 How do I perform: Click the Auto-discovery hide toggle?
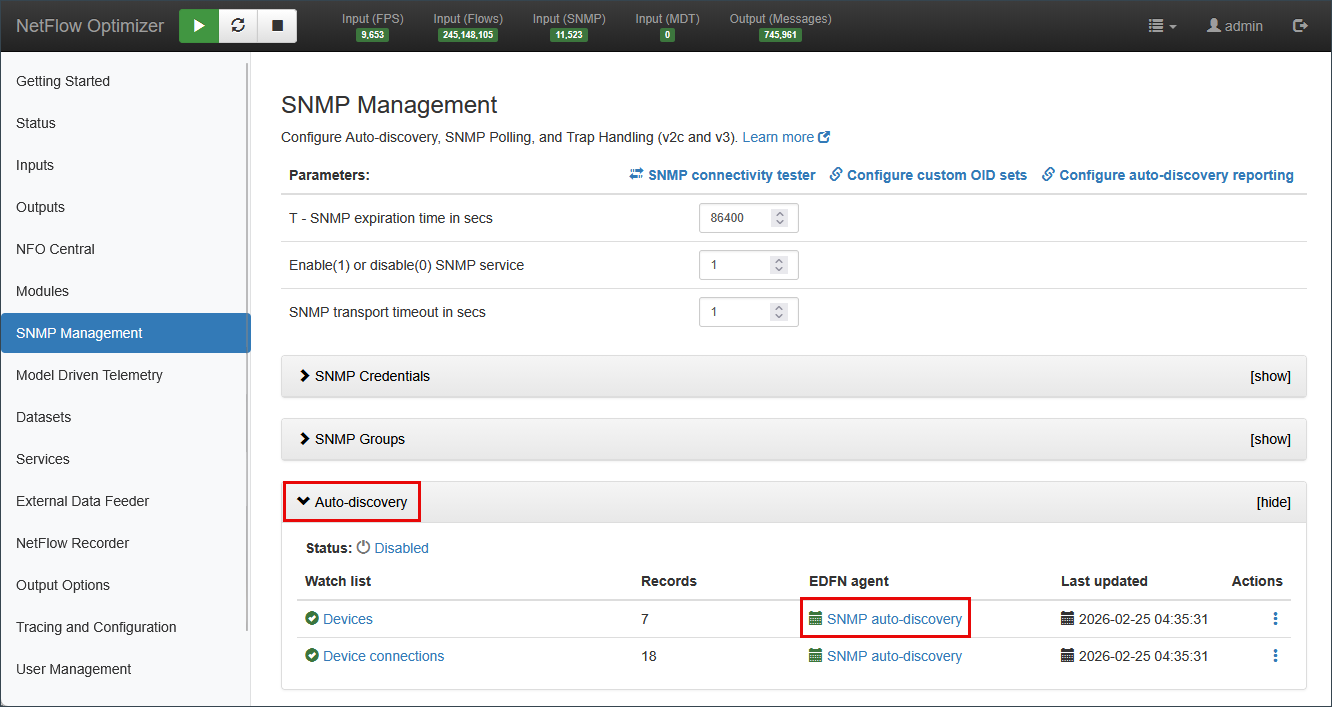tap(1273, 502)
